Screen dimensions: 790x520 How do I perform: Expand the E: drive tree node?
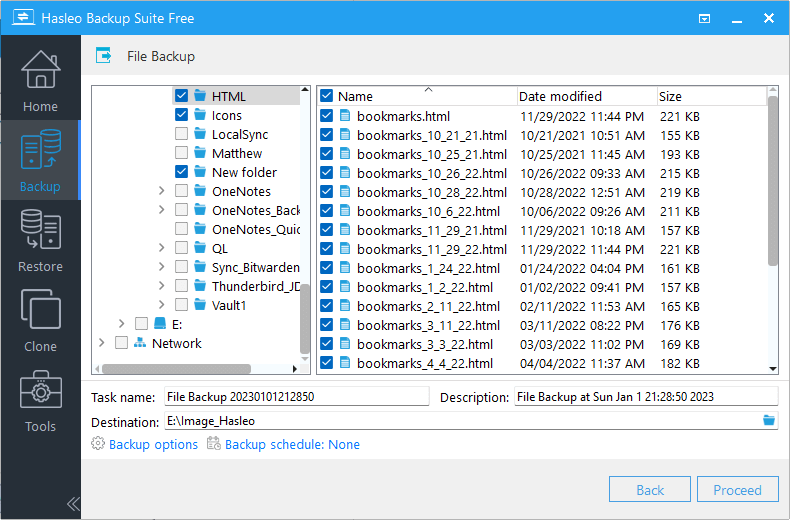(x=121, y=324)
